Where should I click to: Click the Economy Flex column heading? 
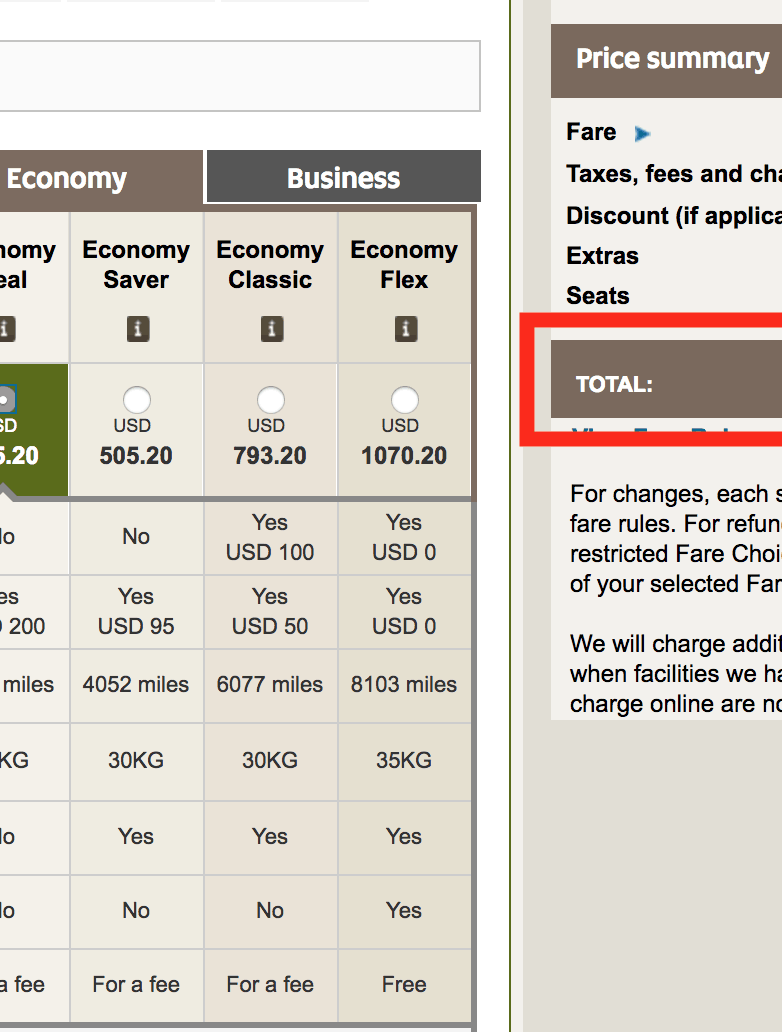coord(404,265)
